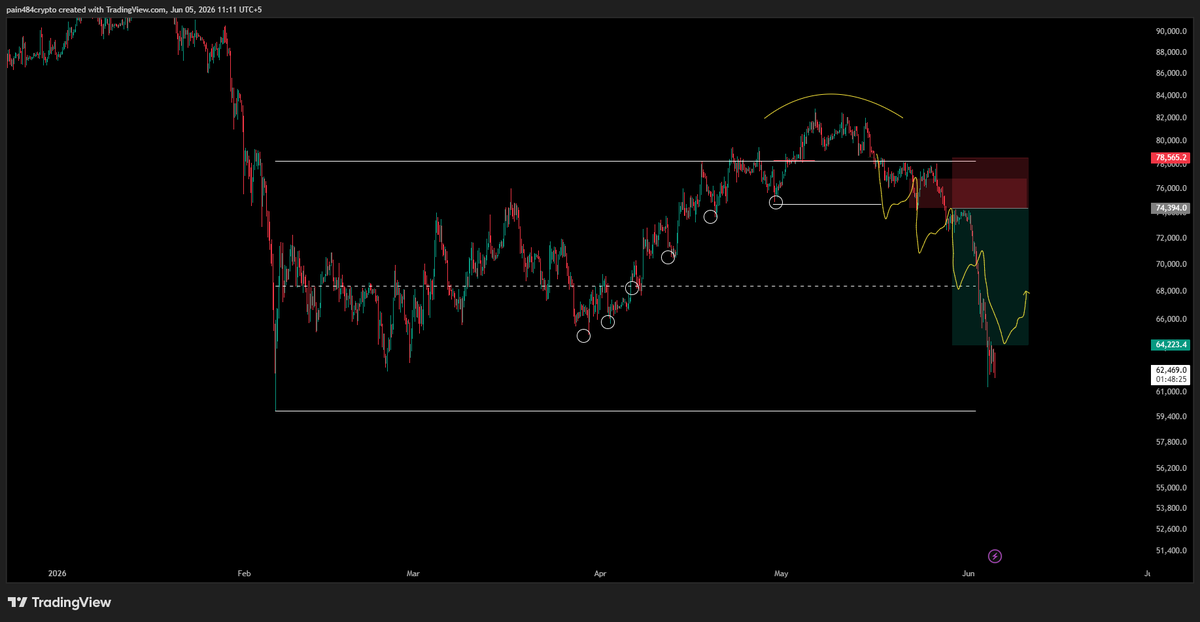Select the gray 74,394.0 price tag

[x=1171, y=208]
